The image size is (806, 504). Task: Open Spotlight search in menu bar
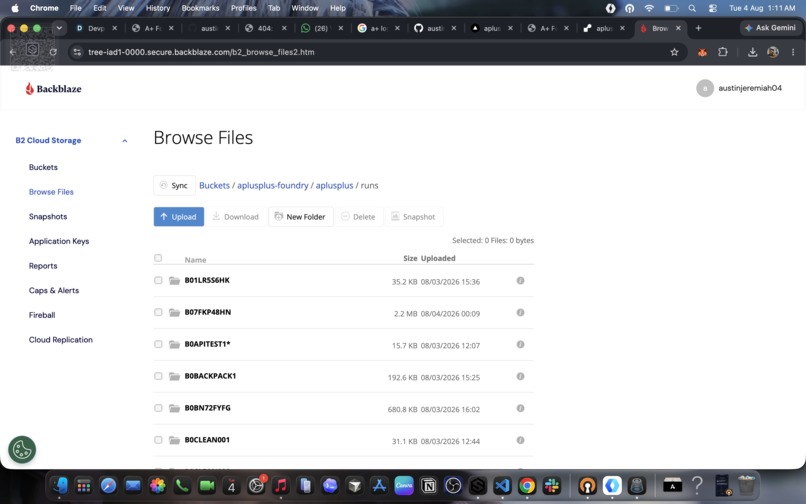[x=692, y=8]
